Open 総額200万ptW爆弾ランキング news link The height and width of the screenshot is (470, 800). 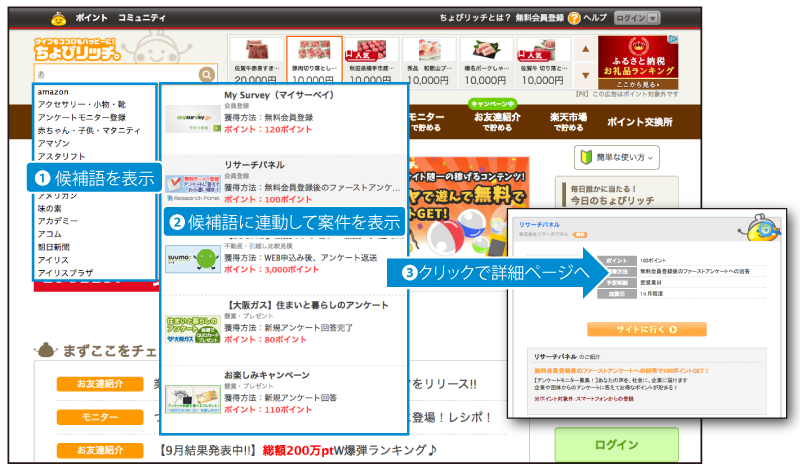(x=298, y=450)
